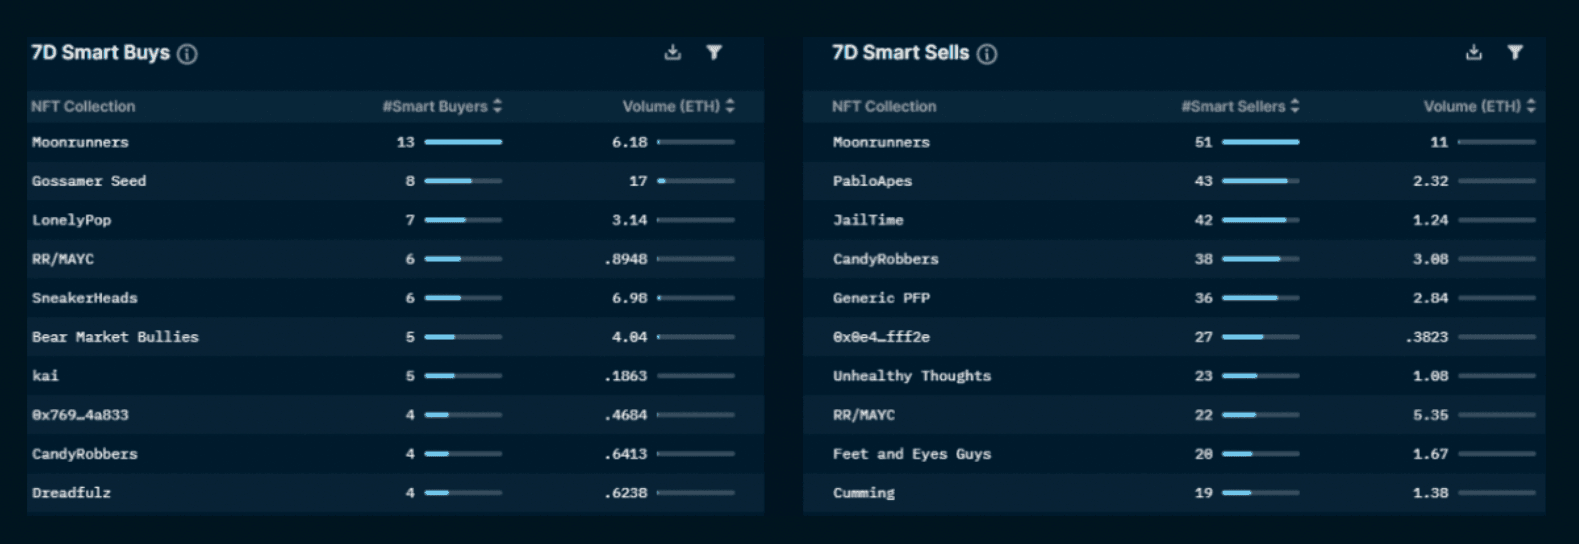Screen dimensions: 1579x544
Task: Click volume value 6.98 for SneakerHeads
Action: tap(630, 298)
